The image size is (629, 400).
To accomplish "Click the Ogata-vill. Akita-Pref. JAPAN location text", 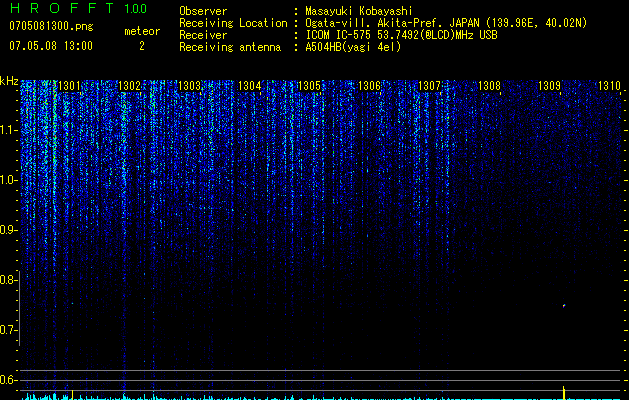I will [446, 23].
